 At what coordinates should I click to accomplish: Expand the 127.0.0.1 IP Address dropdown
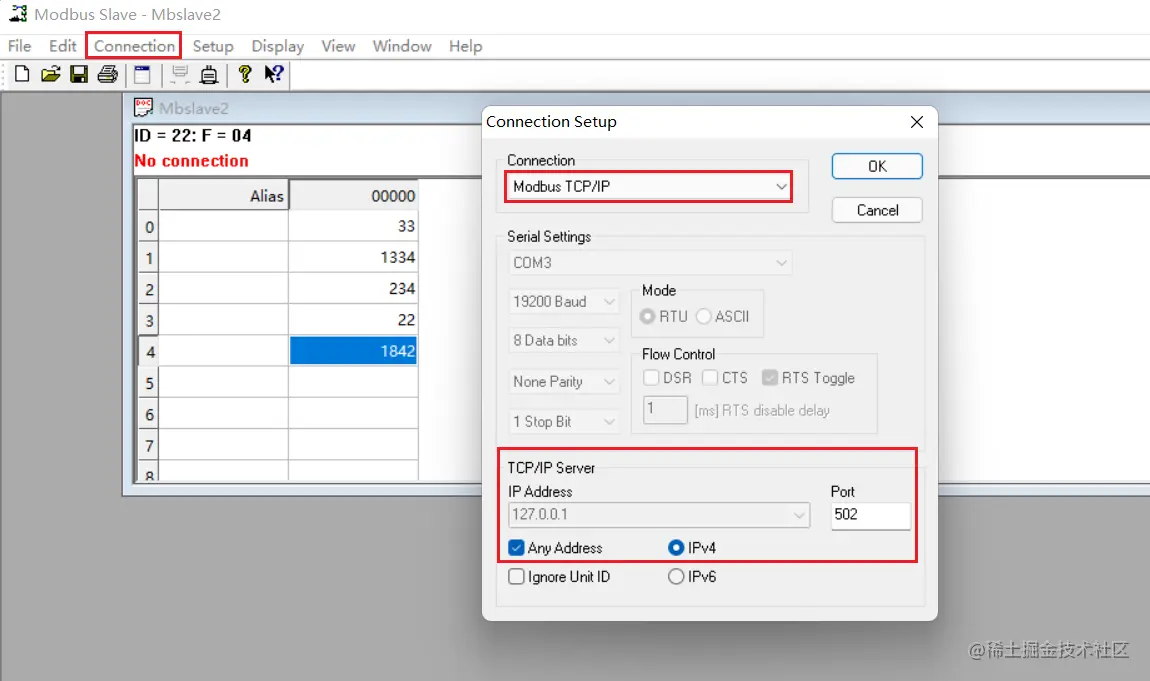659,515
